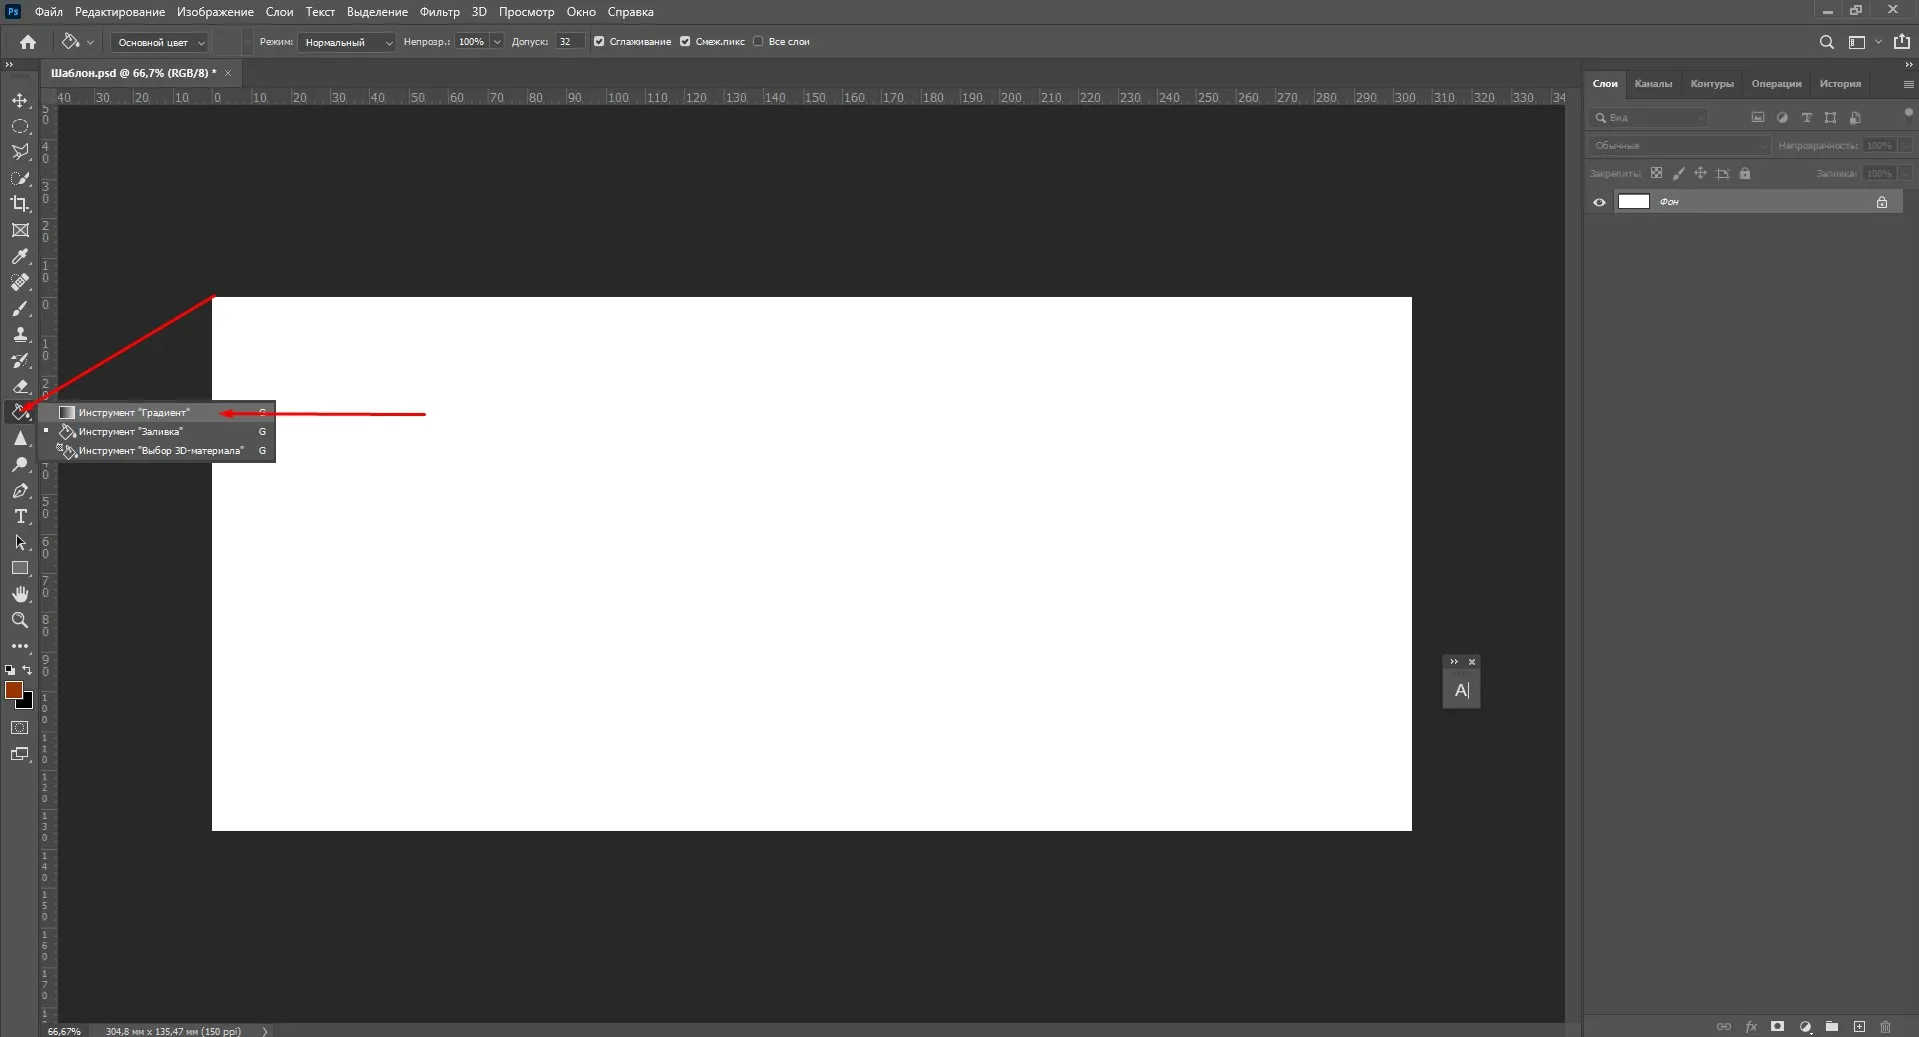The height and width of the screenshot is (1037, 1919).
Task: Select the Hand tool
Action: point(20,594)
